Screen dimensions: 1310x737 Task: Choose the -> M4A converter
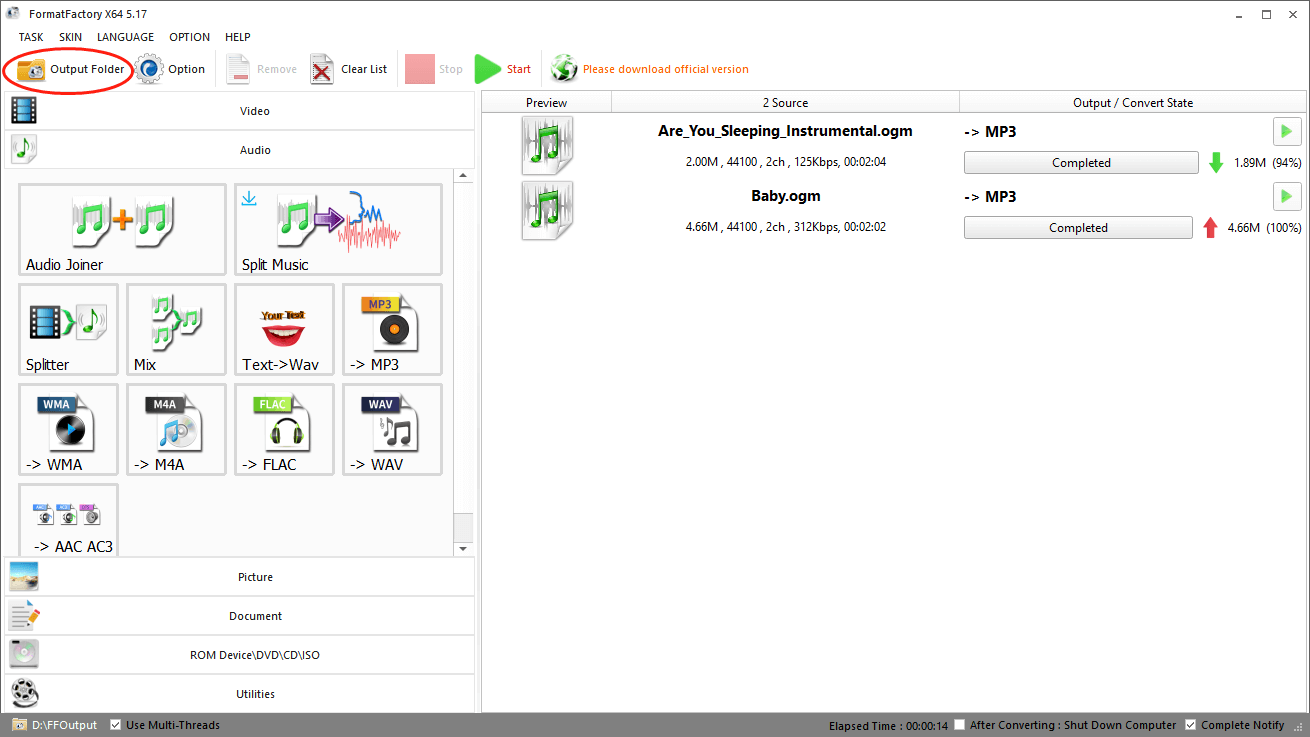pyautogui.click(x=176, y=429)
